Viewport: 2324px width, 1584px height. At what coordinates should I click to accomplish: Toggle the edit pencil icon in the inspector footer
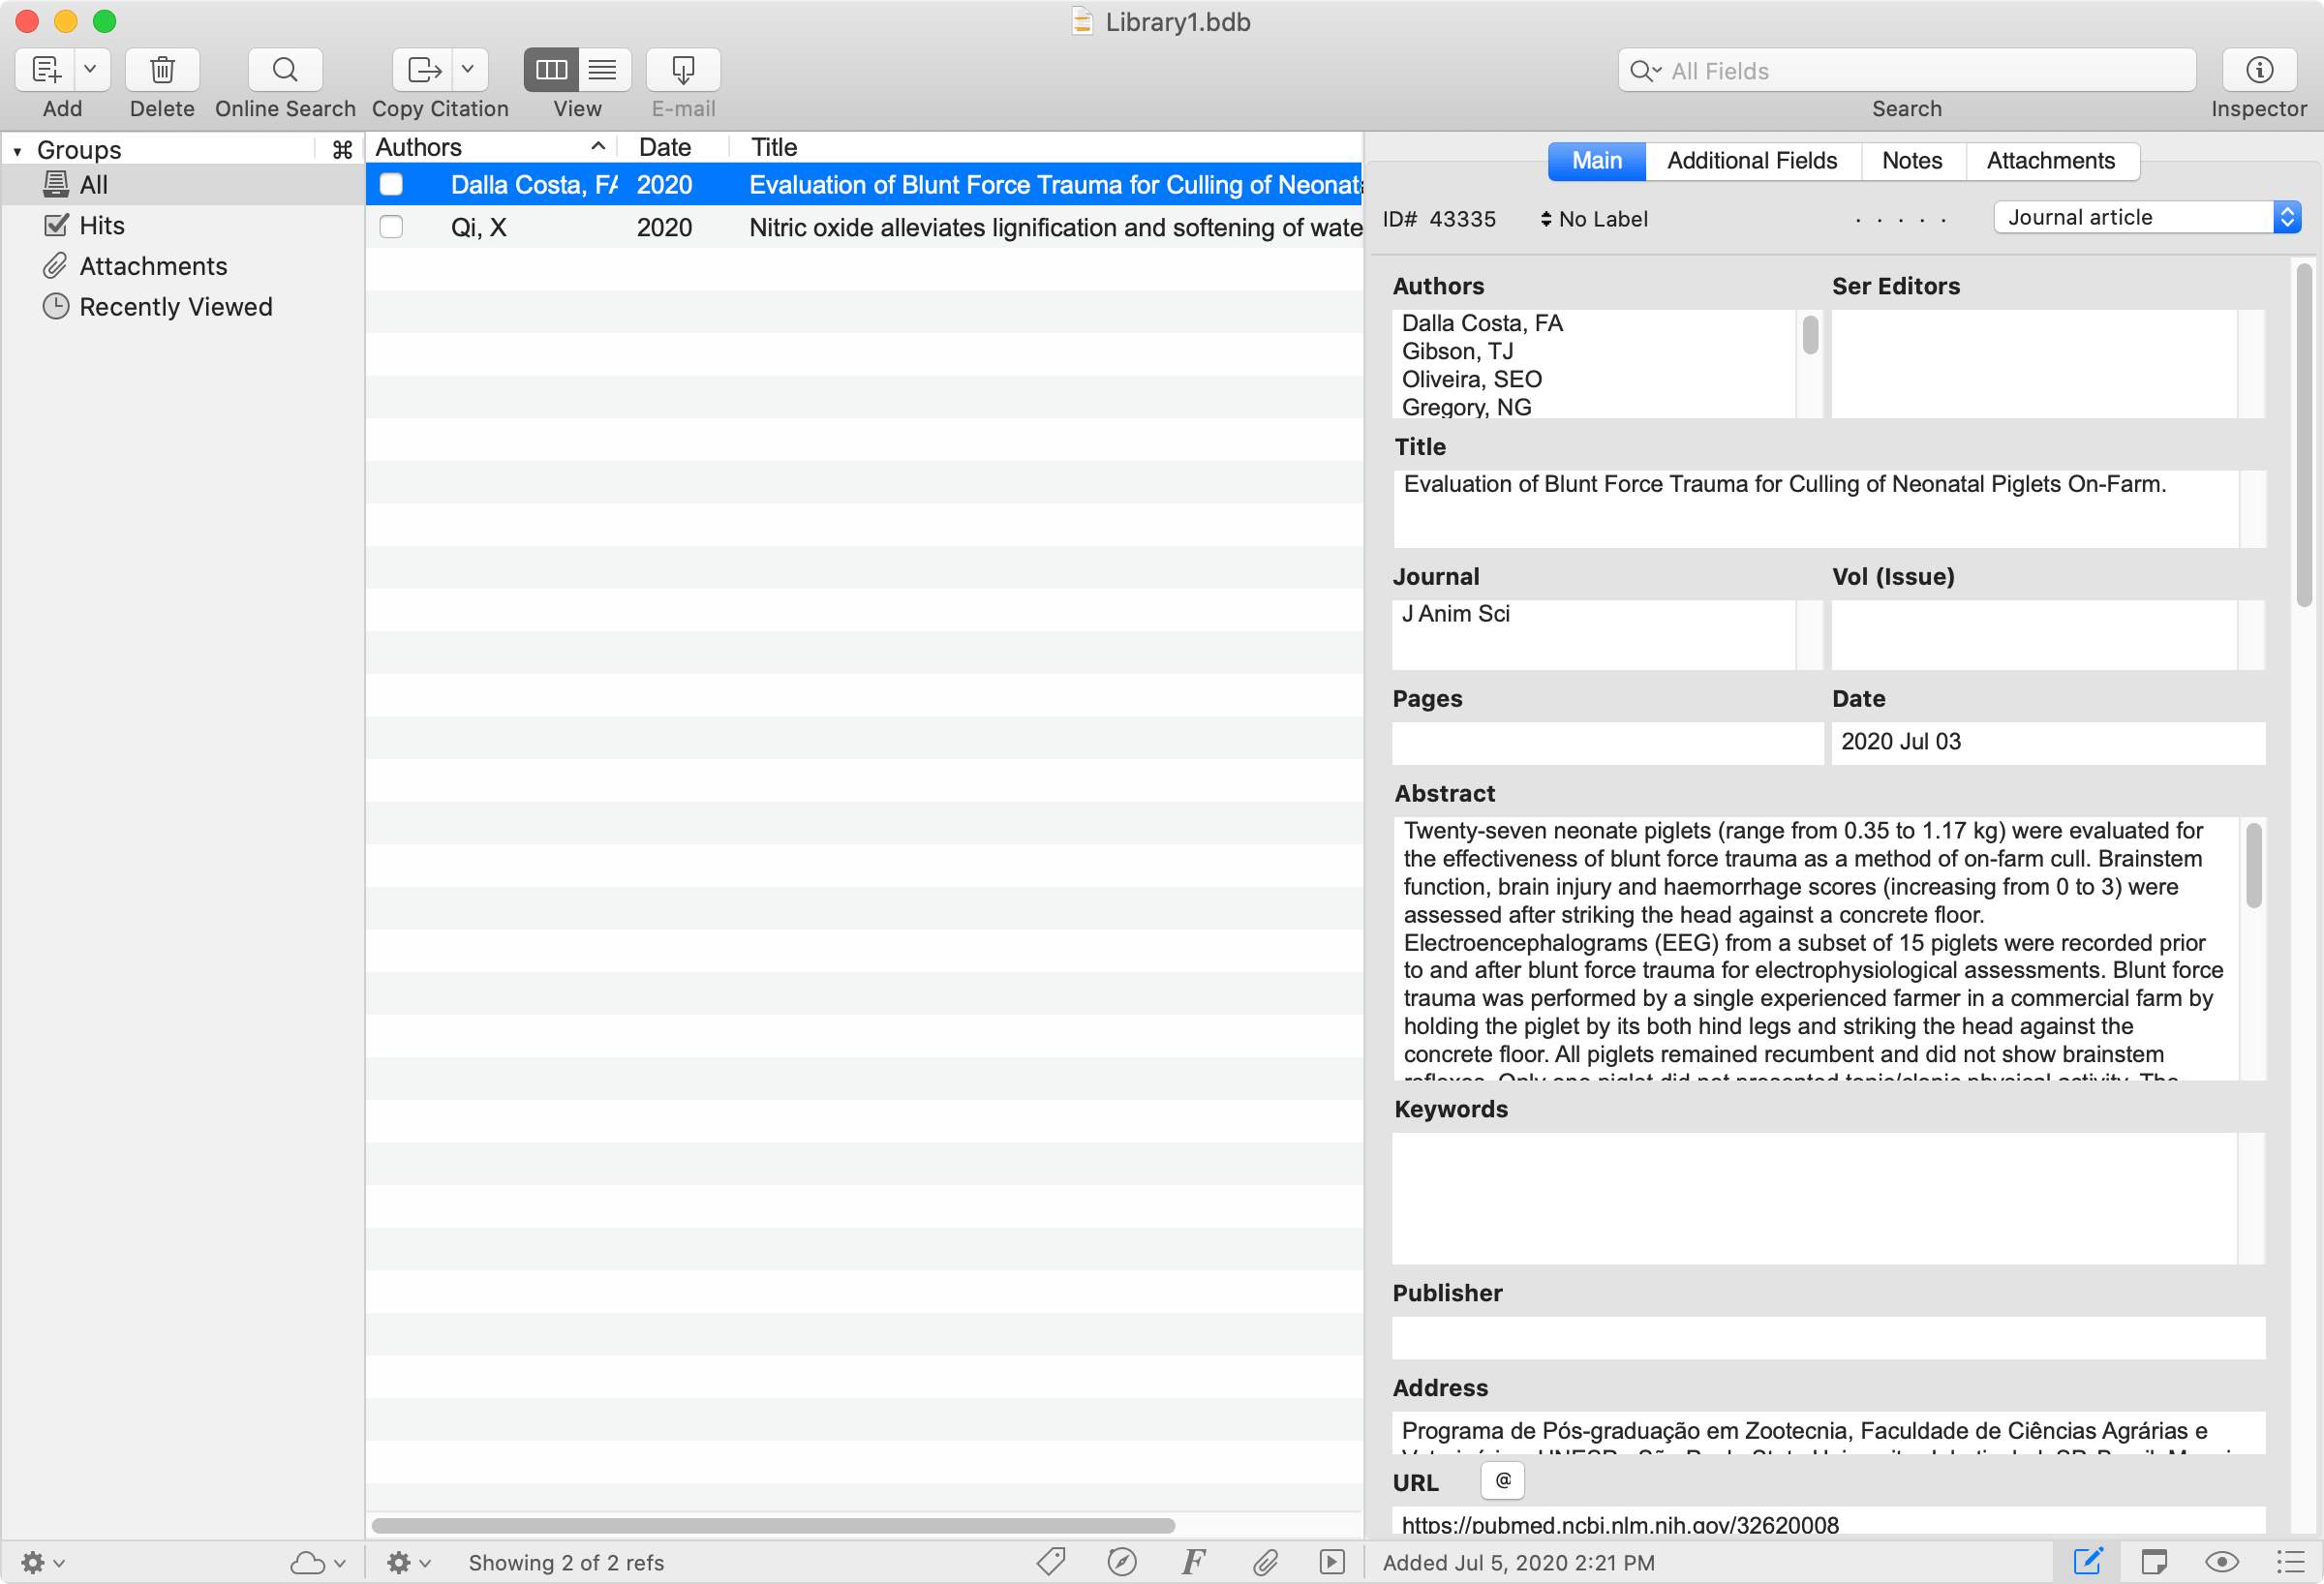click(2088, 1562)
